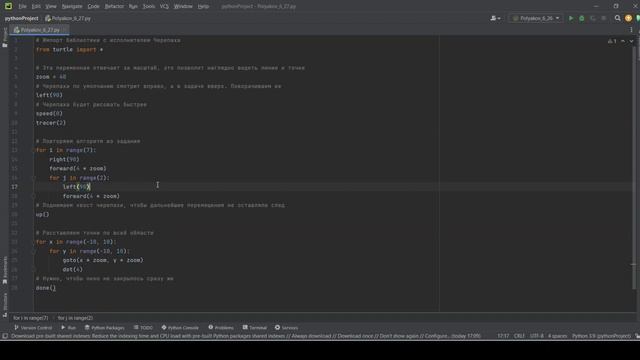640x360 pixels.
Task: Open the orange IDE updates icon
Action: click(x=628, y=18)
